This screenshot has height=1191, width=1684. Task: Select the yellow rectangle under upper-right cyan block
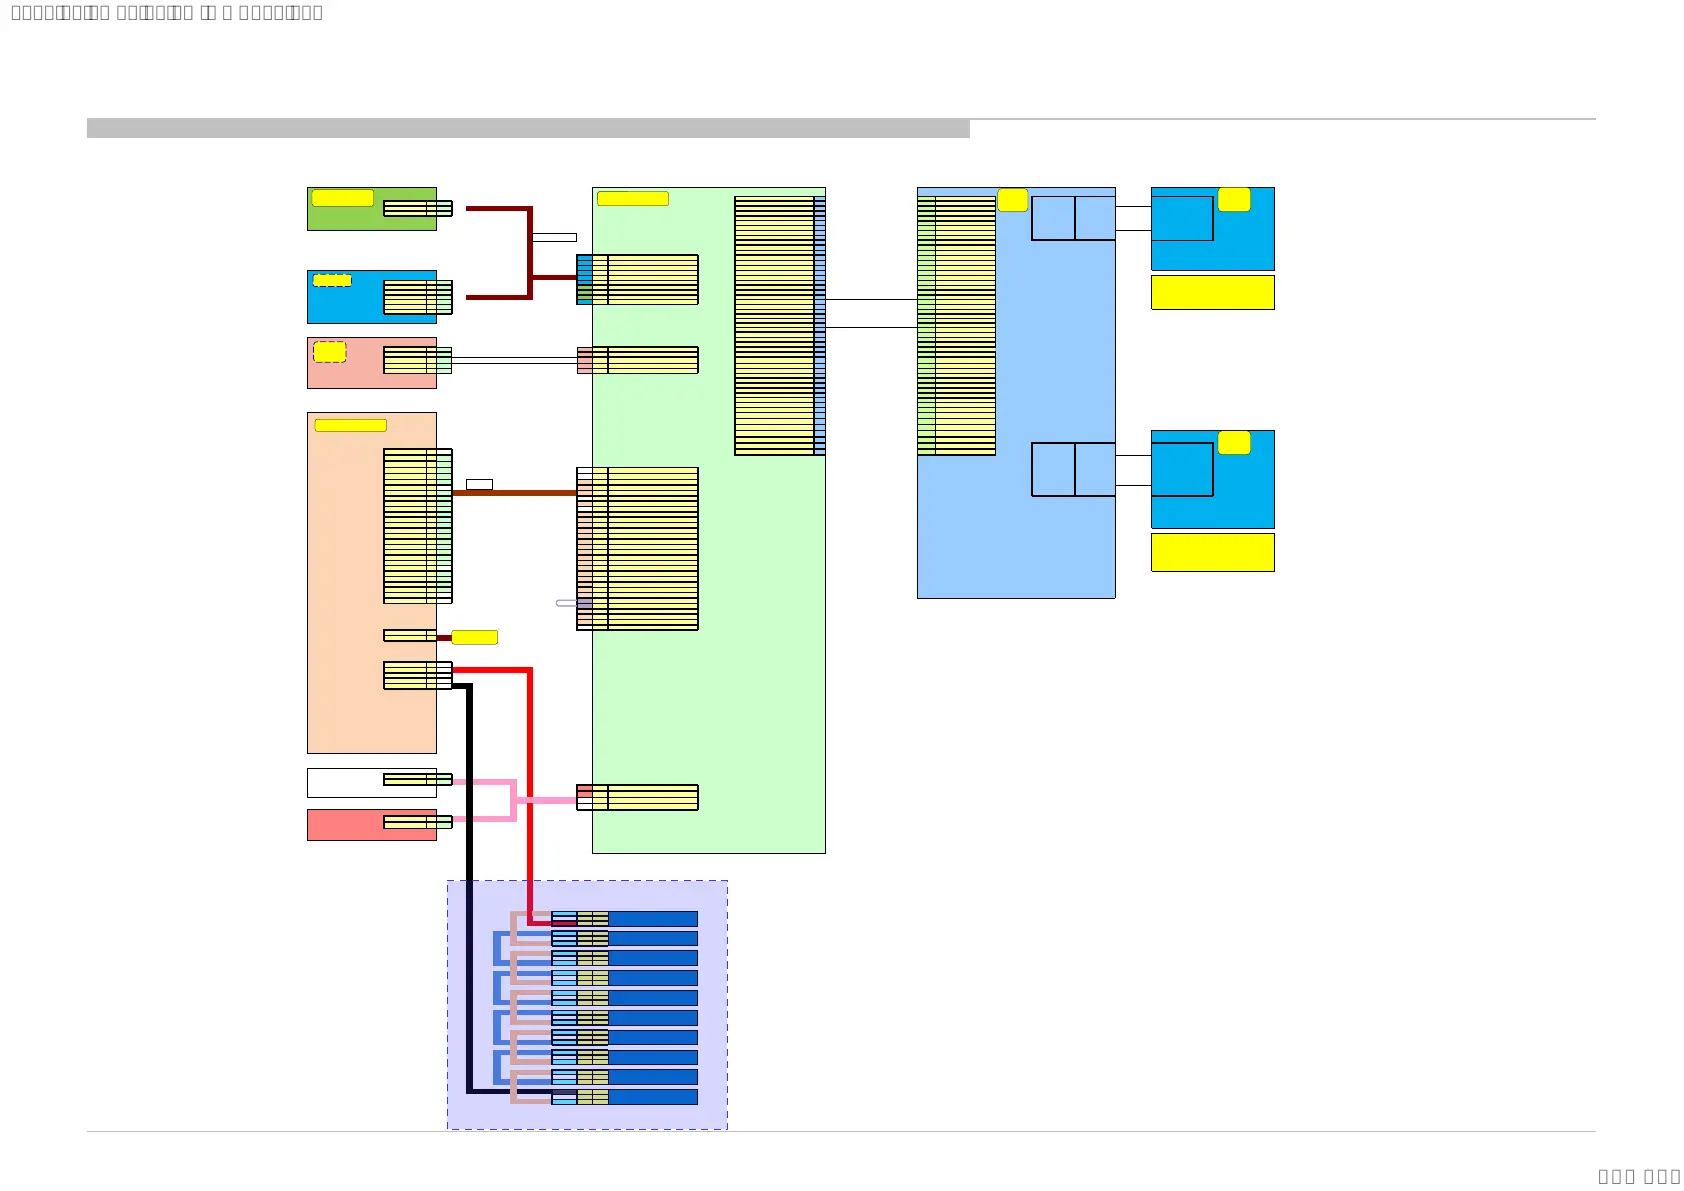(x=1213, y=292)
